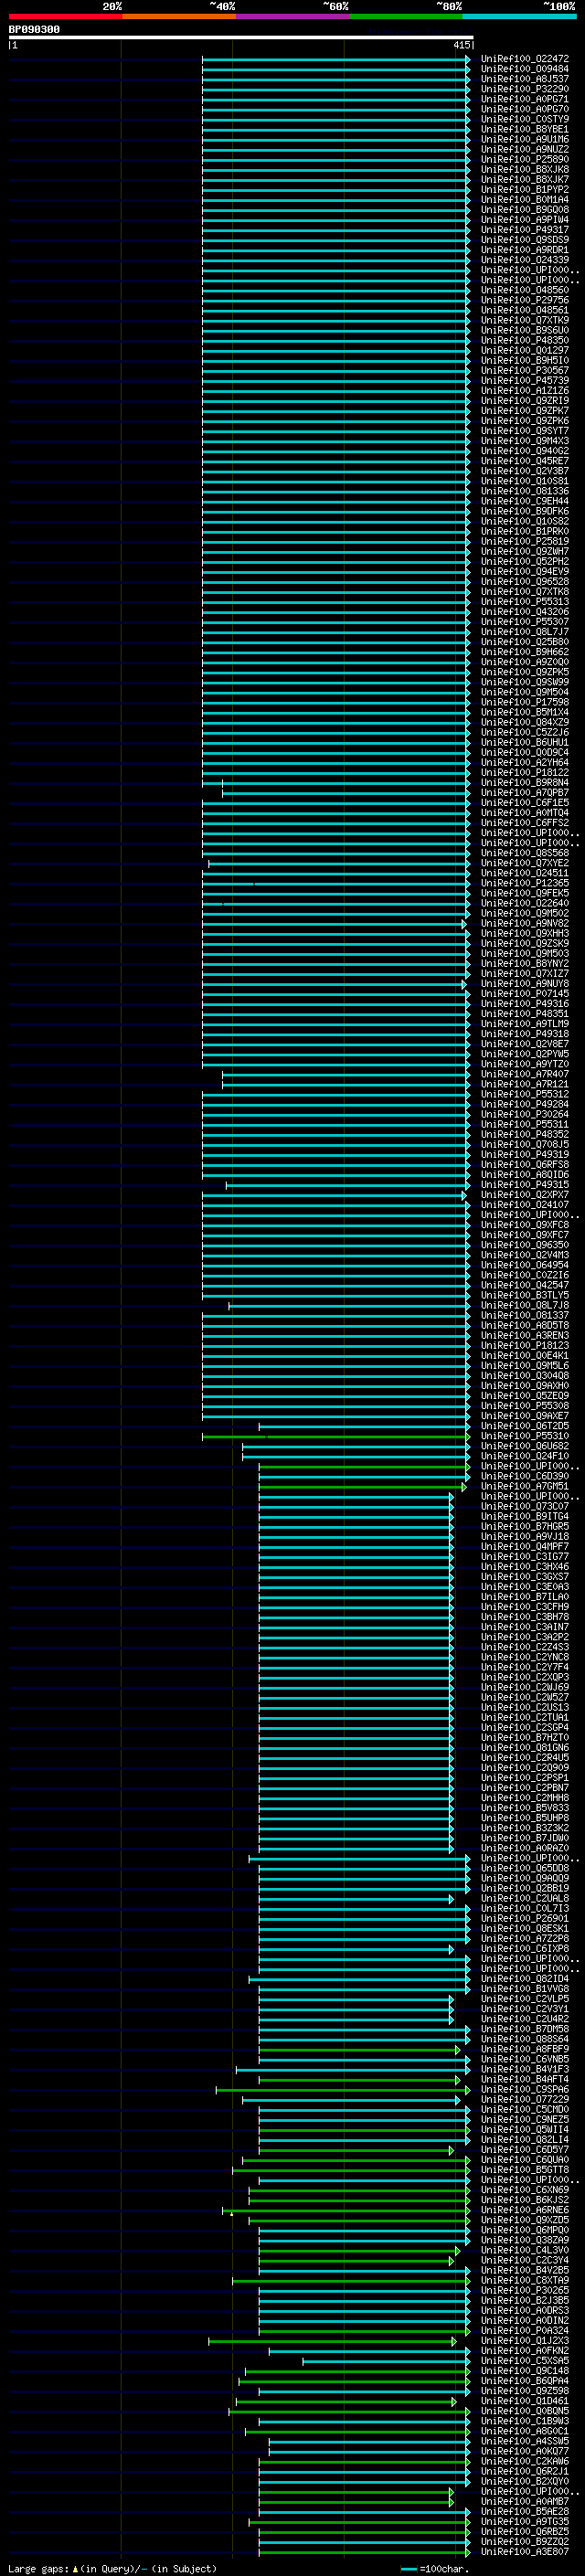Select hit label UniRef100_C9NEZ5
585x2576 pixels.
tap(525, 2119)
